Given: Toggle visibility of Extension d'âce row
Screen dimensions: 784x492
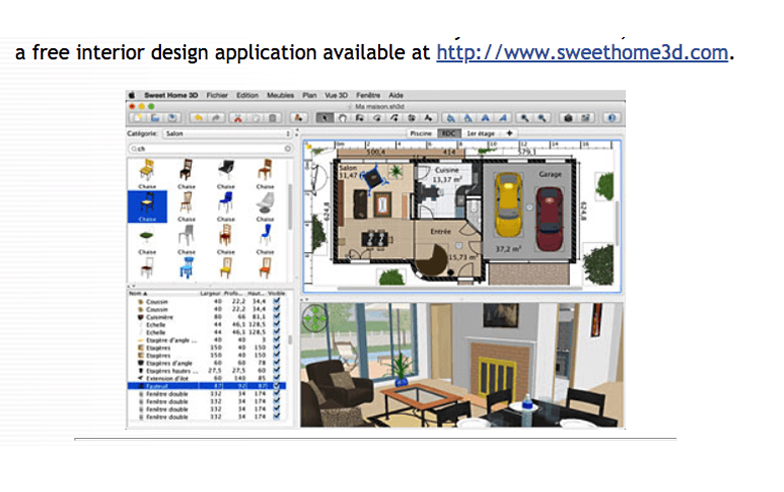Looking at the screenshot, I should 276,378.
